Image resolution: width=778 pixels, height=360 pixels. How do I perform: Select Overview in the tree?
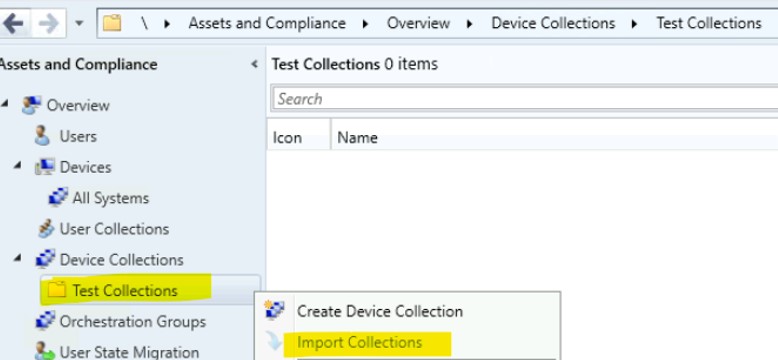78,105
